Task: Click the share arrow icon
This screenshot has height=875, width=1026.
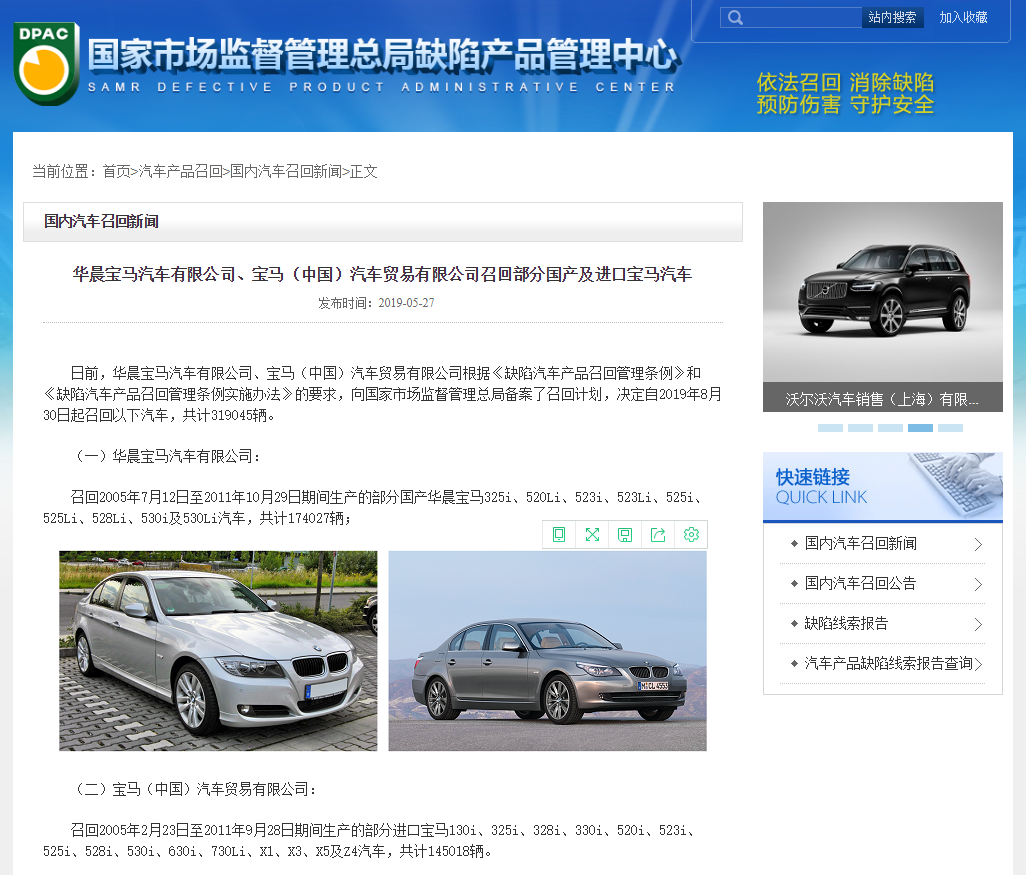Action: [658, 535]
